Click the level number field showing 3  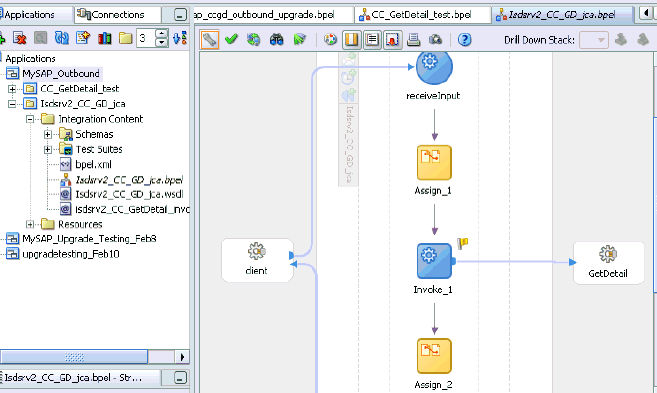click(x=146, y=38)
